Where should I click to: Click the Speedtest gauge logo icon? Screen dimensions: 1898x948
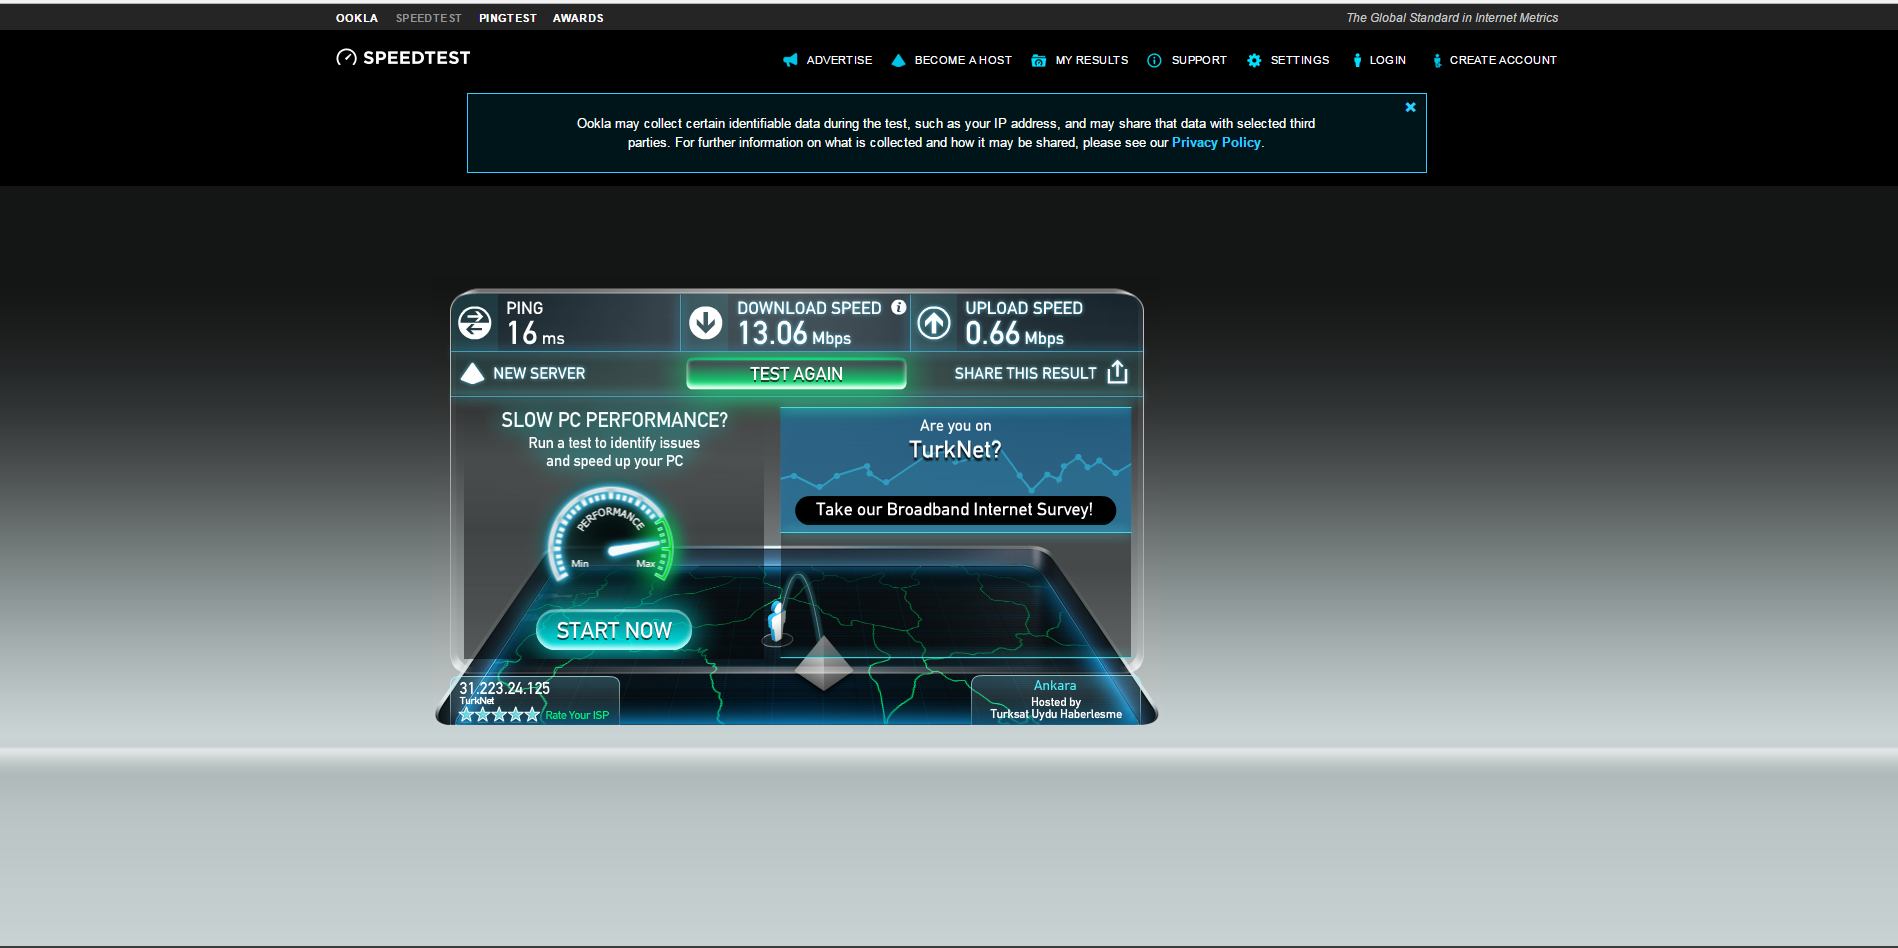346,58
